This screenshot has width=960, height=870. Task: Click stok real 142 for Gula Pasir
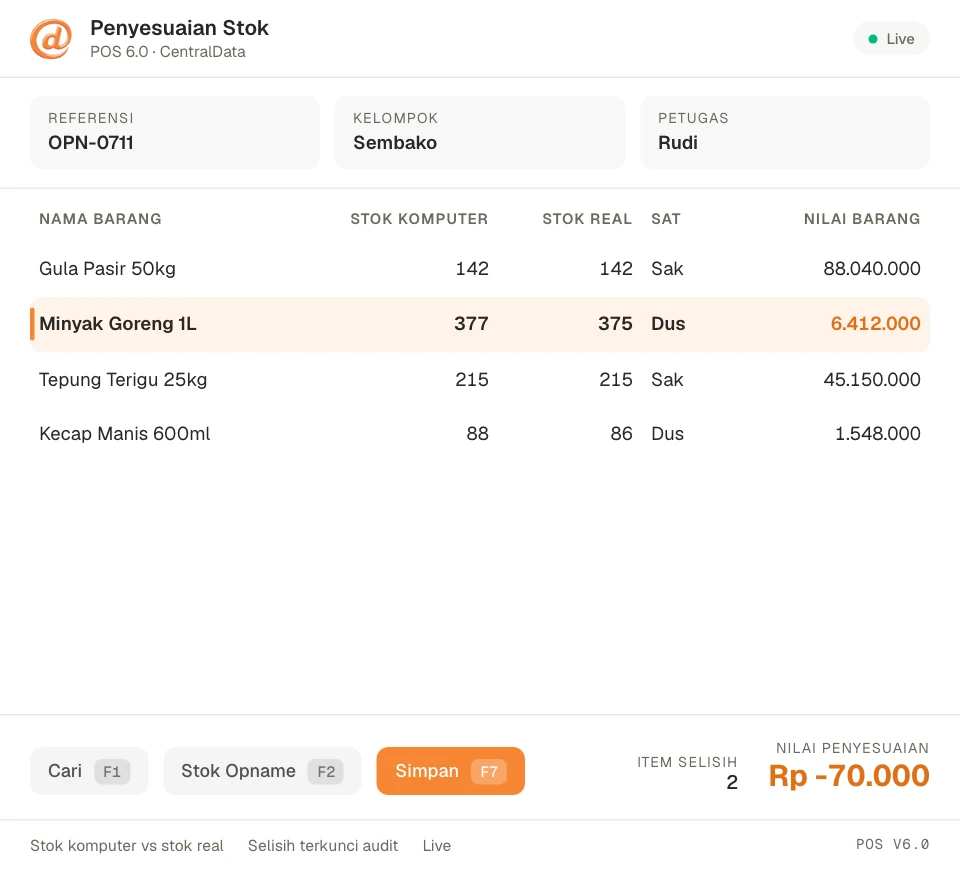(616, 268)
